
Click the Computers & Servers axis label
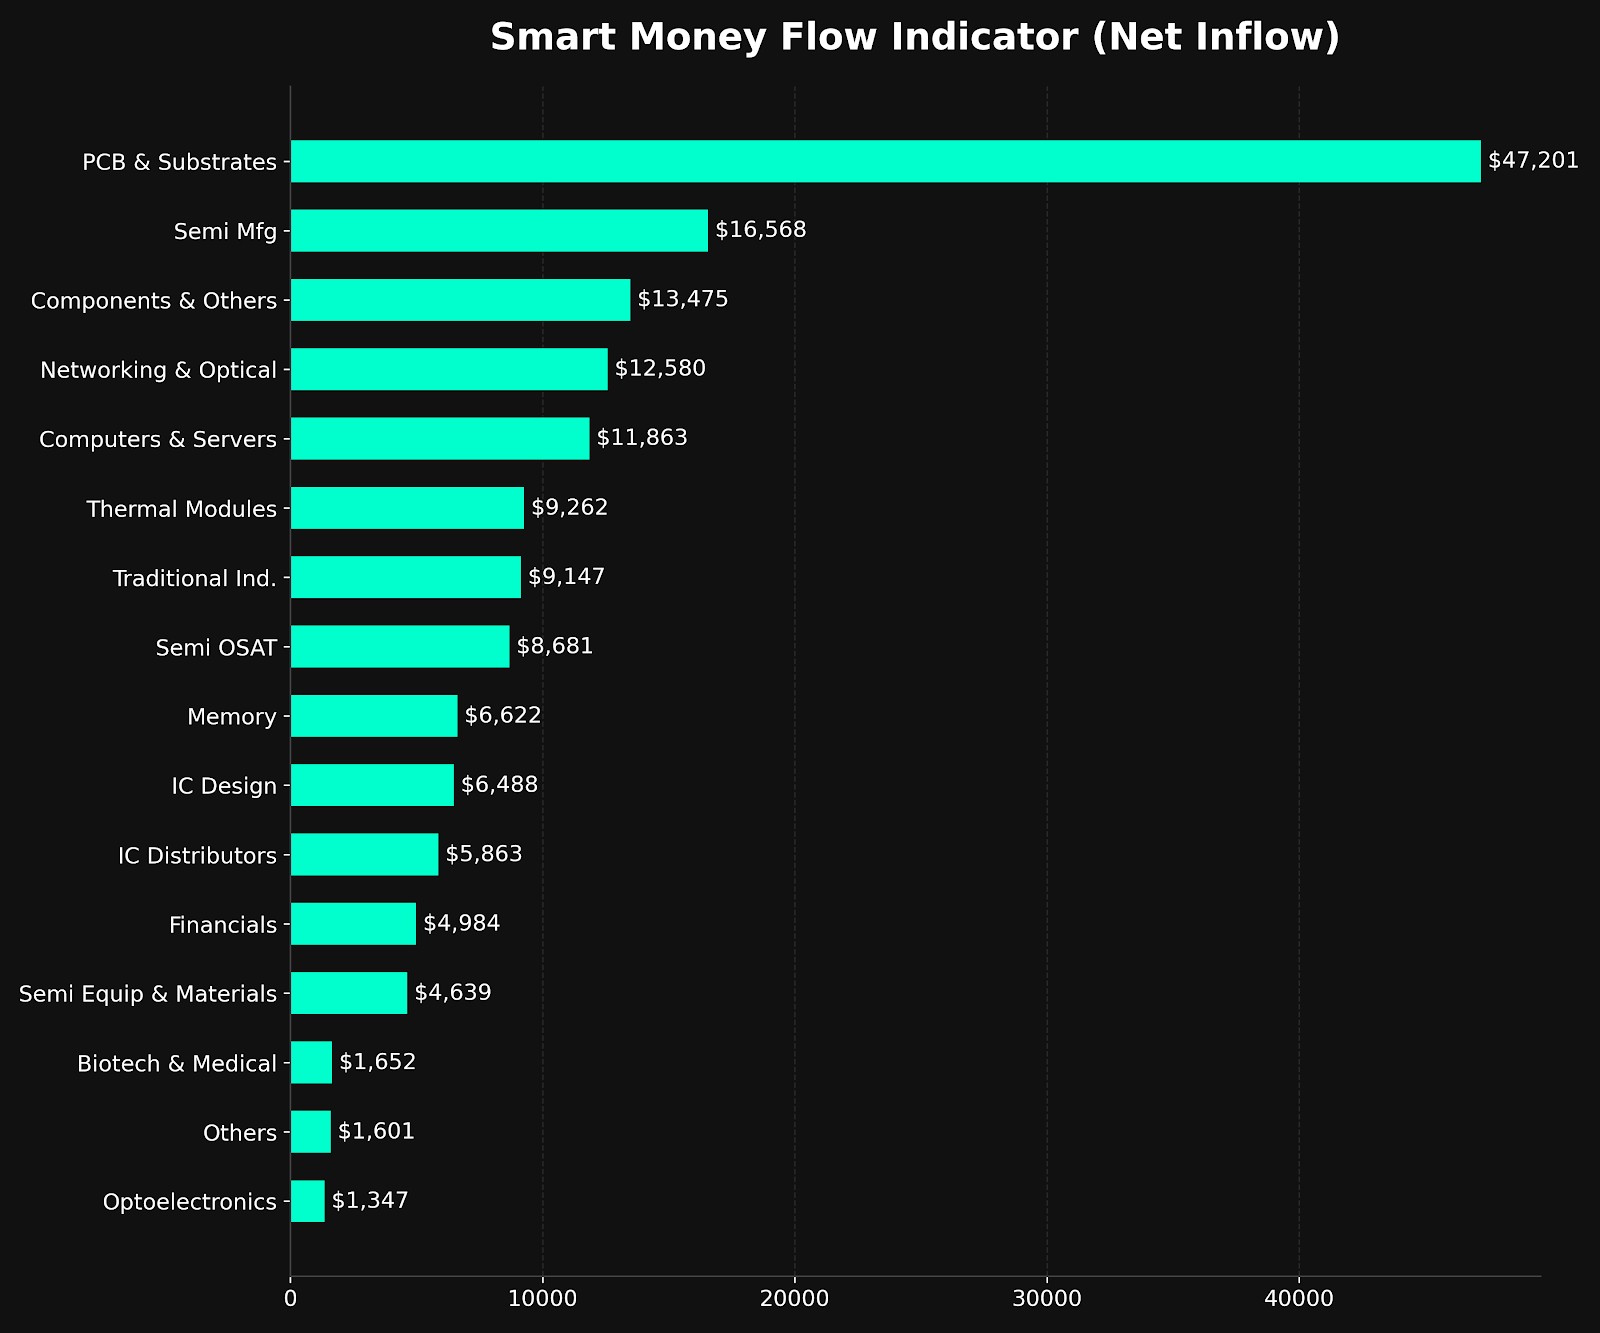point(157,439)
